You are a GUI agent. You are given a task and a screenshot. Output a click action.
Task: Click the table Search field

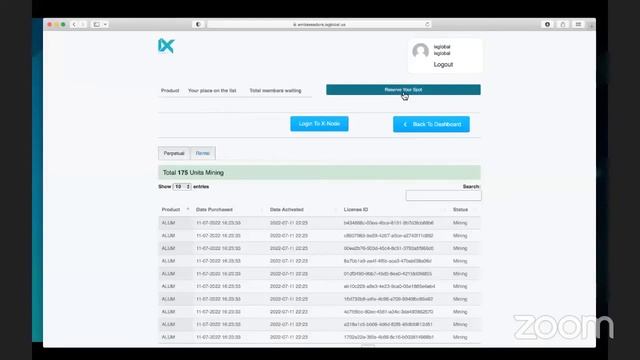(443, 196)
